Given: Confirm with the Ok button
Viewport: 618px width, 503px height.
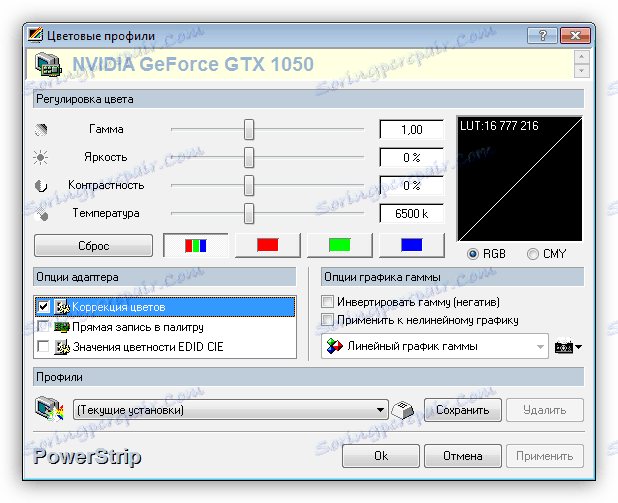Looking at the screenshot, I should (x=381, y=456).
